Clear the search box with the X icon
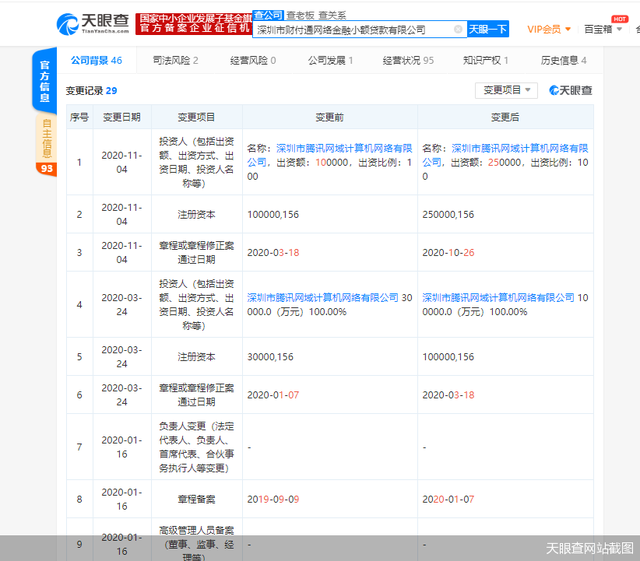This screenshot has height=561, width=640. pyautogui.click(x=458, y=29)
